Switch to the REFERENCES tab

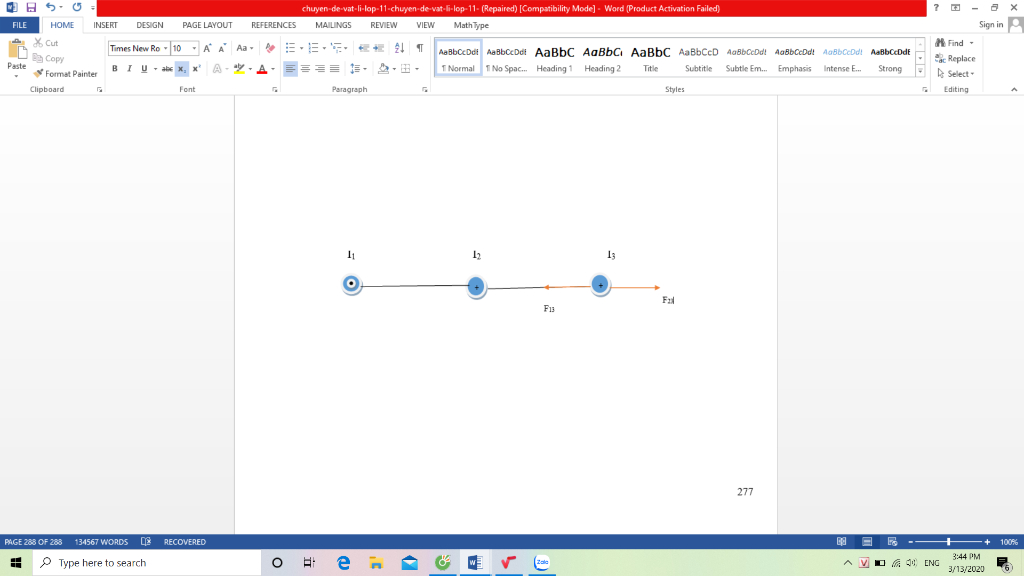[x=273, y=25]
